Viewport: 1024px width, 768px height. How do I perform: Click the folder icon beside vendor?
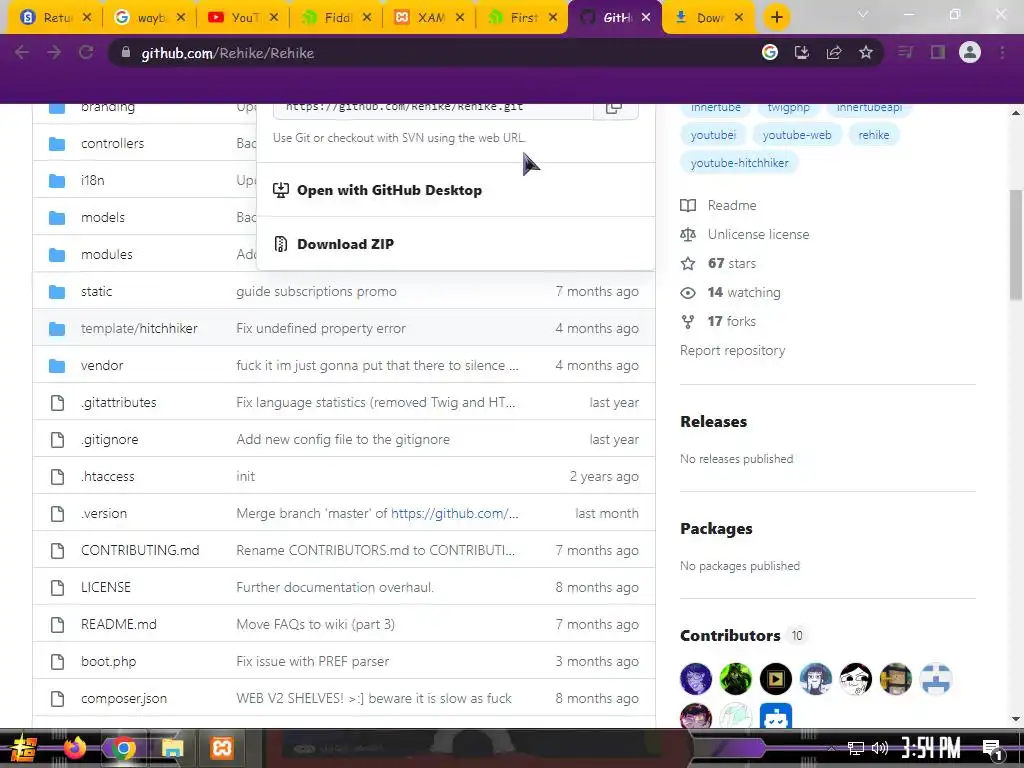[57, 366]
